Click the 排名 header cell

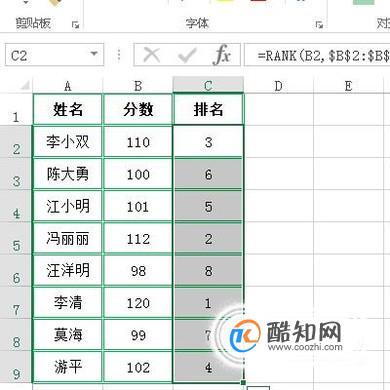(208, 109)
